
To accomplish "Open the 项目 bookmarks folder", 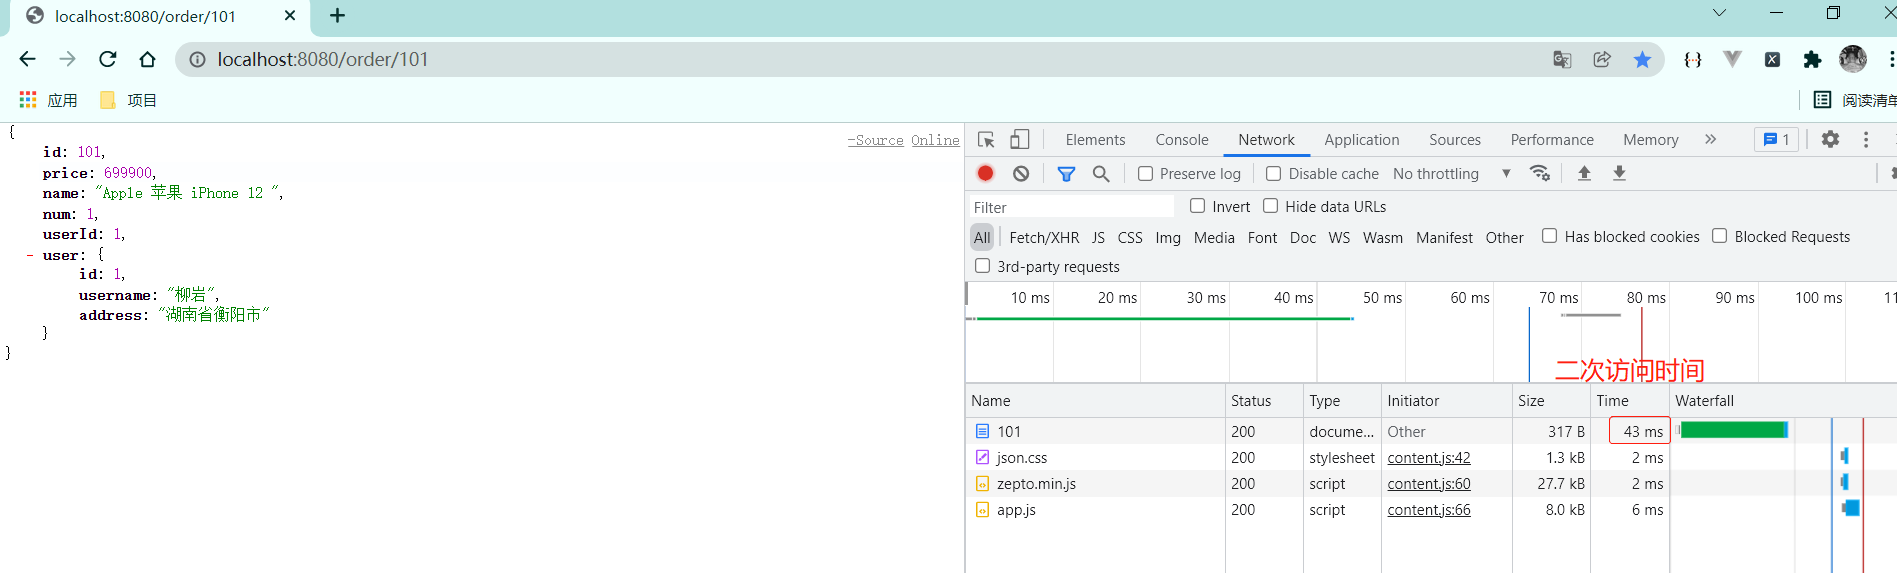I will coord(128,100).
